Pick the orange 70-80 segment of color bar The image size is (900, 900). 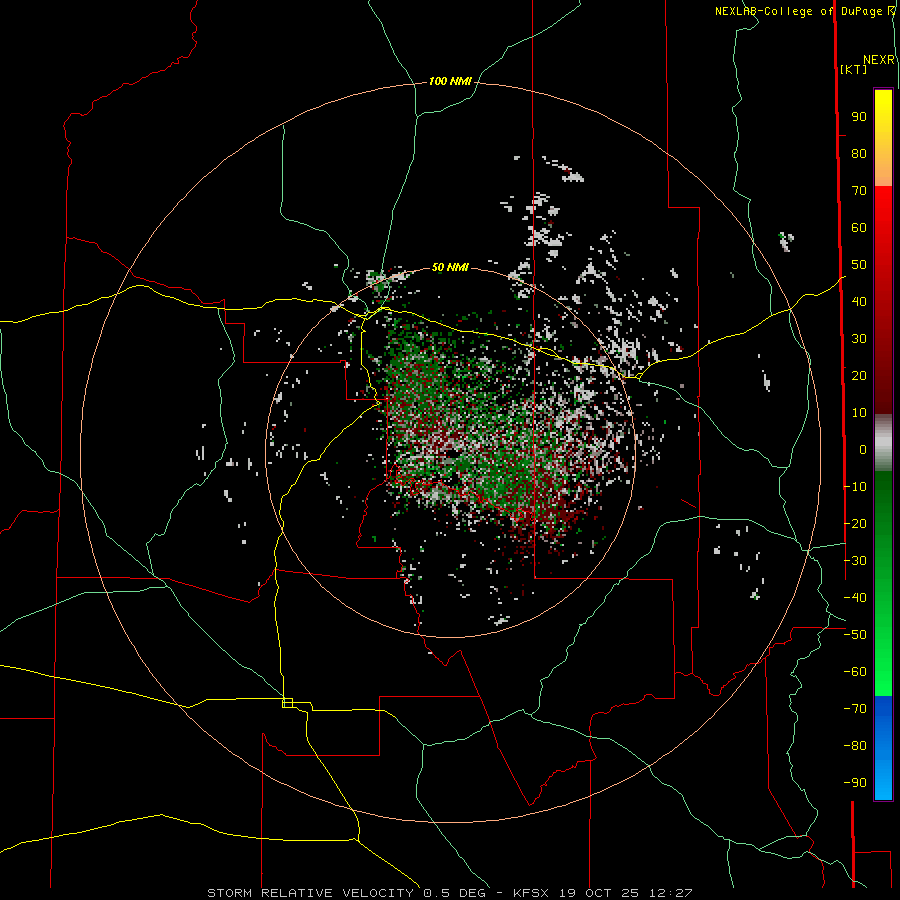point(883,167)
